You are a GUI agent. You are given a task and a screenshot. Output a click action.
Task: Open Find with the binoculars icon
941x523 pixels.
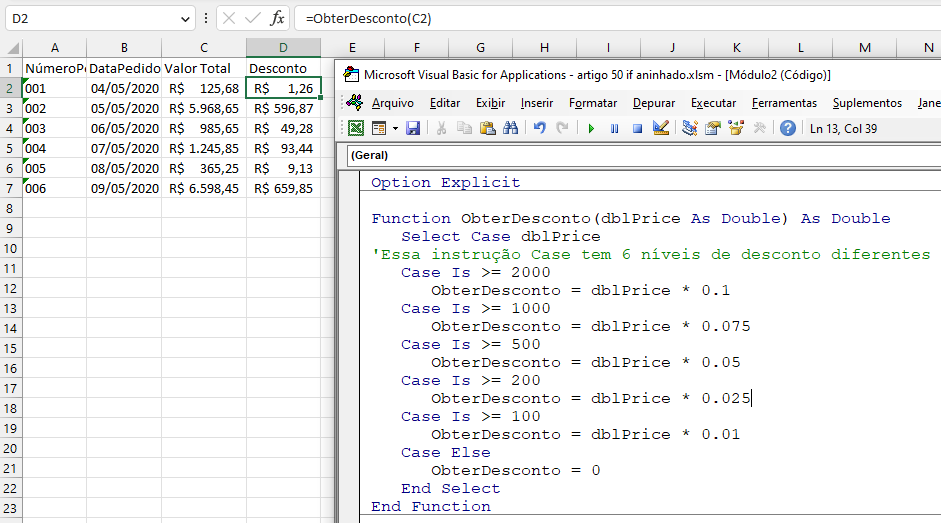click(x=510, y=128)
